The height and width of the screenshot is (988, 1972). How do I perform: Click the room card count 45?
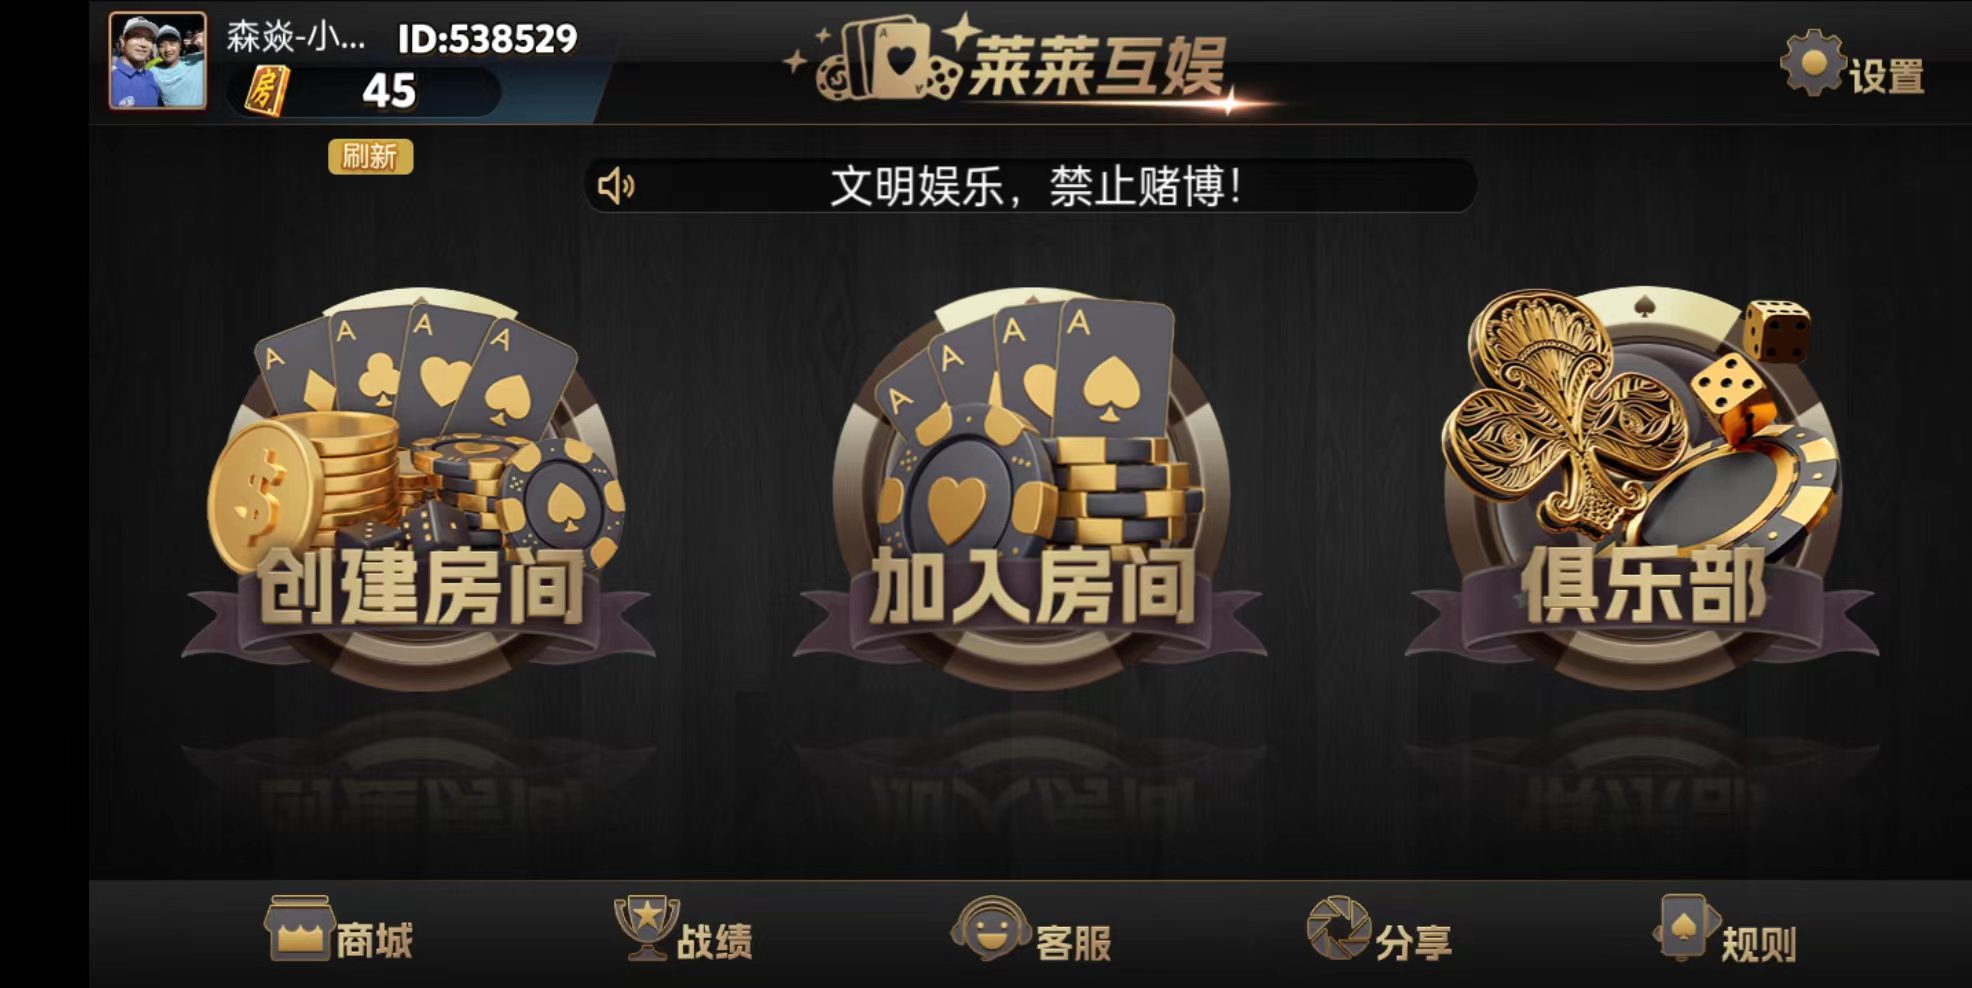tap(389, 91)
